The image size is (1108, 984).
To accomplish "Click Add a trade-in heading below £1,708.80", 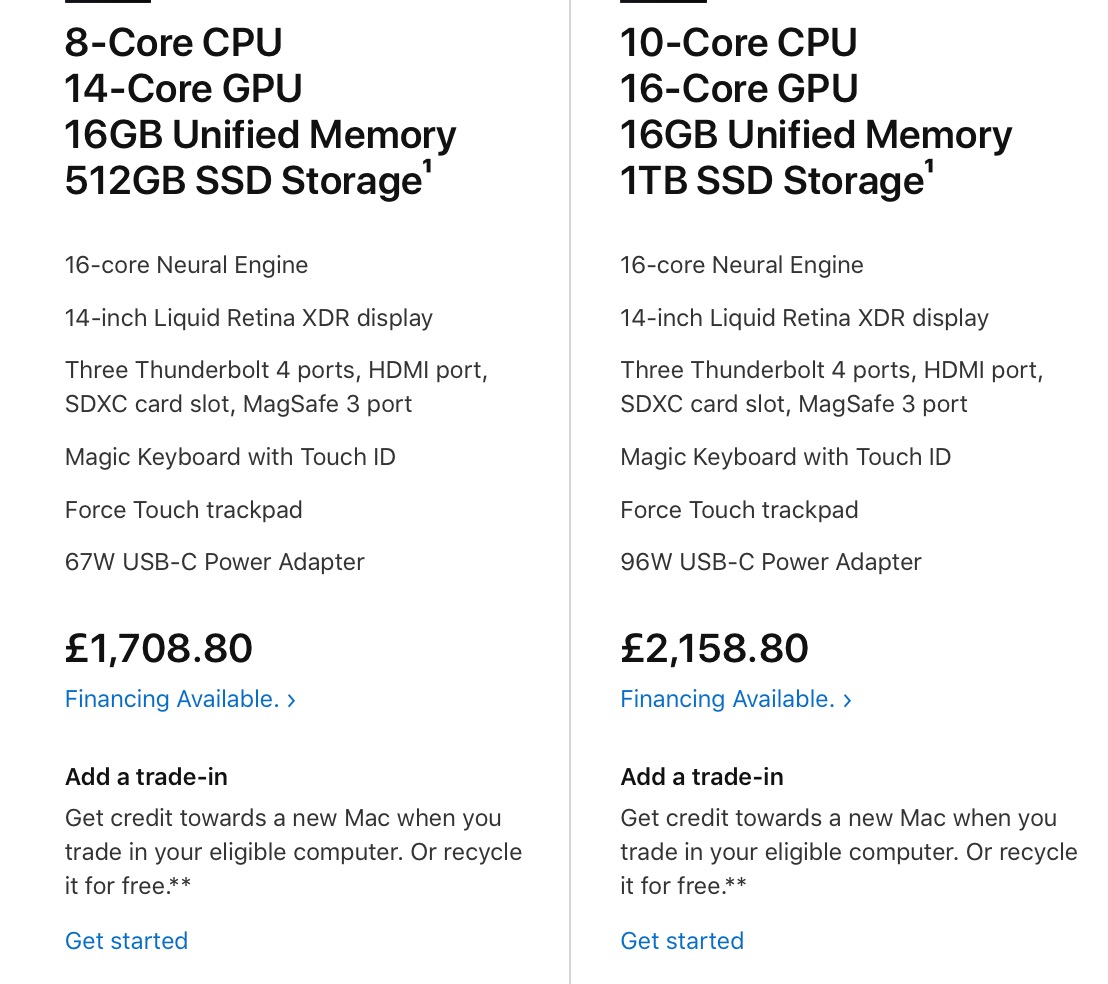I will [146, 777].
